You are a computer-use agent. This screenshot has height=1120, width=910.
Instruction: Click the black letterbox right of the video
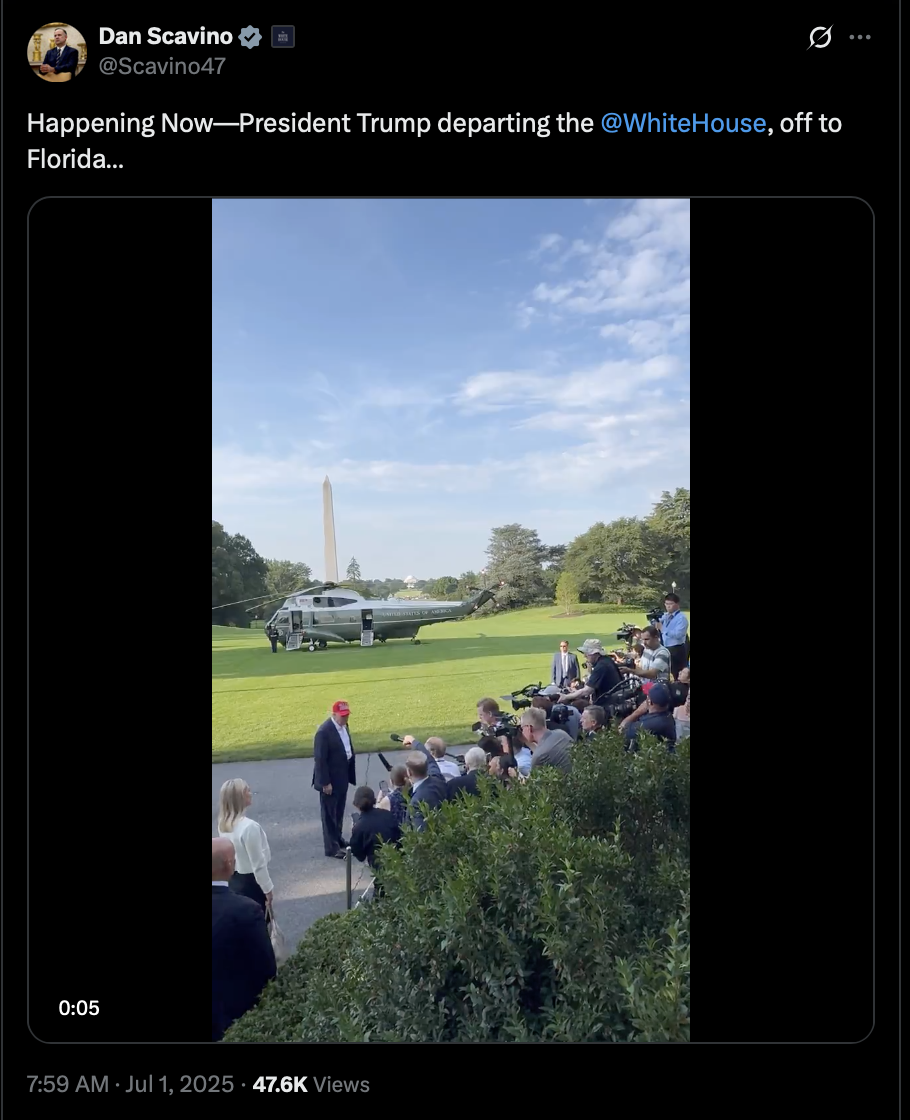click(781, 619)
